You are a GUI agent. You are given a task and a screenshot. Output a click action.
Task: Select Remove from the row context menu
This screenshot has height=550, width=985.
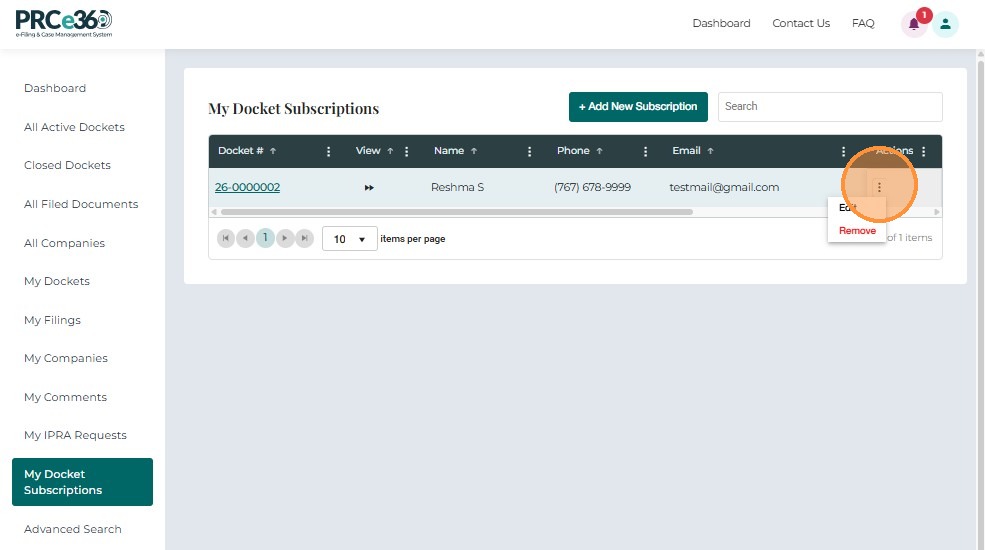click(x=857, y=230)
